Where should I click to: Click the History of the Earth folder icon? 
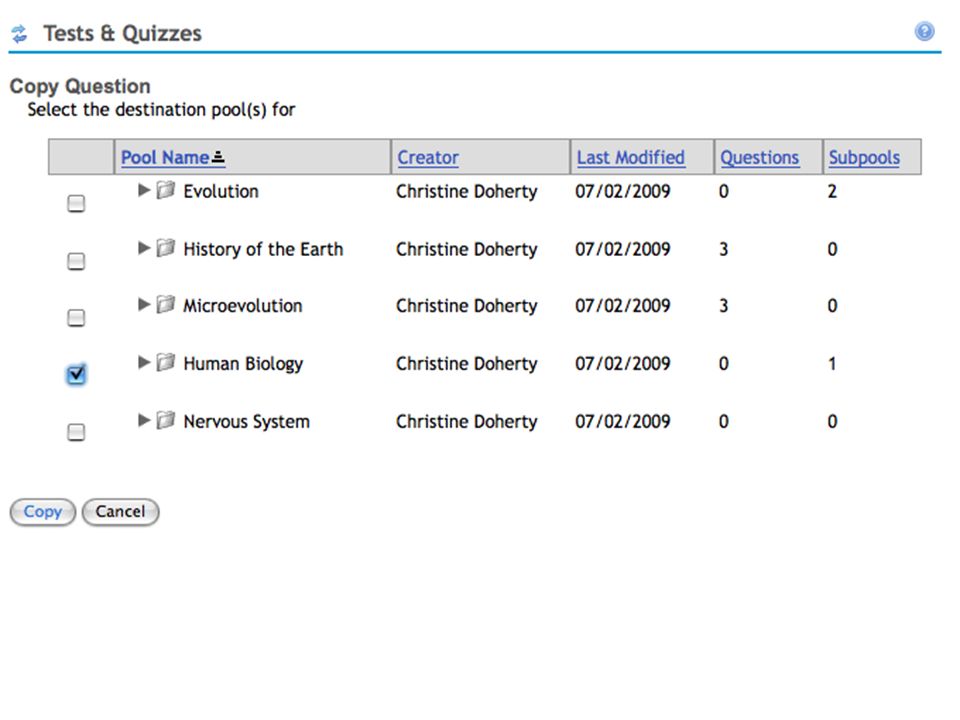click(x=165, y=248)
